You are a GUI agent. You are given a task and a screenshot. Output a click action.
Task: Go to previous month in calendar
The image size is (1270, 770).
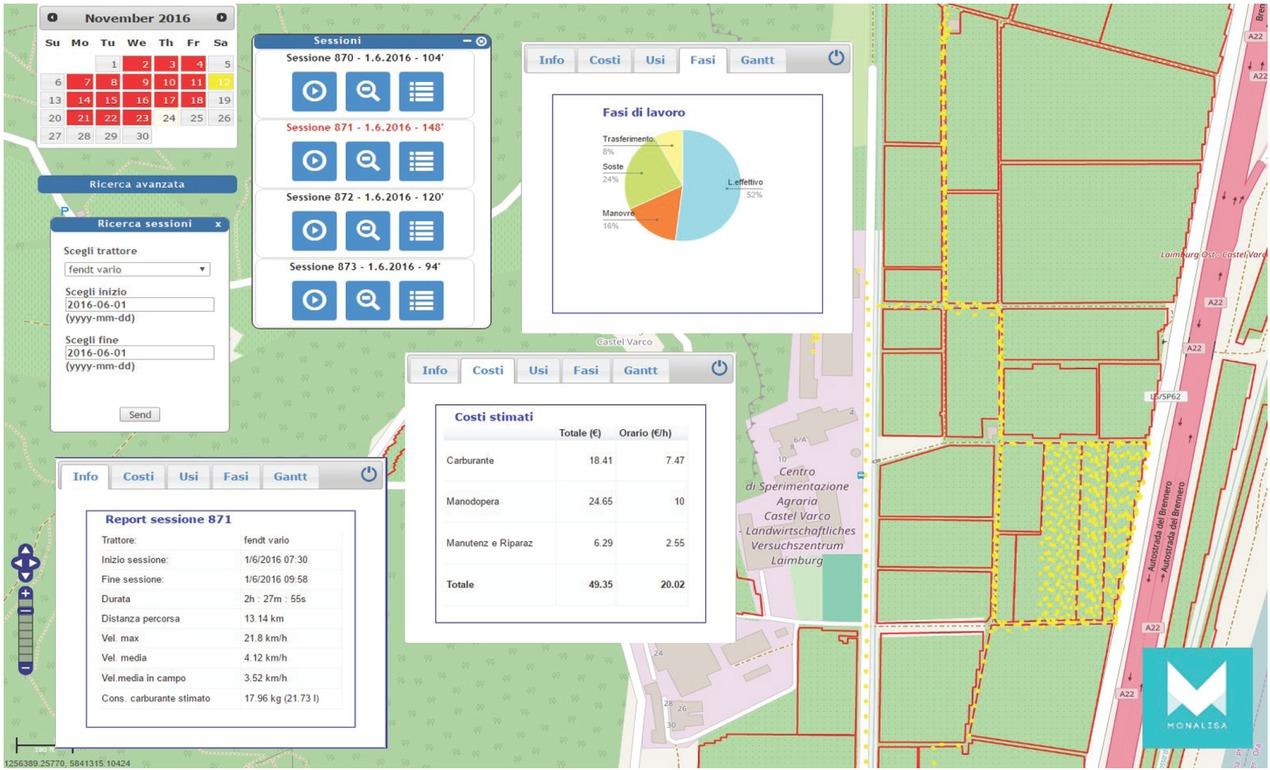point(53,18)
